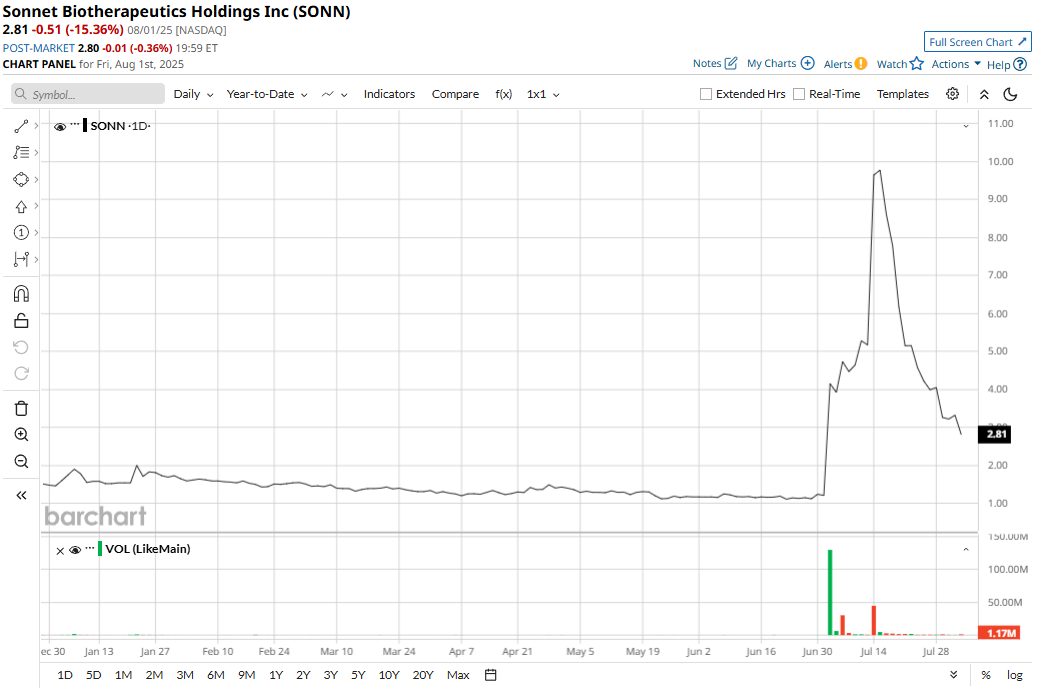1043x694 pixels.
Task: Open the Notes link
Action: (706, 63)
